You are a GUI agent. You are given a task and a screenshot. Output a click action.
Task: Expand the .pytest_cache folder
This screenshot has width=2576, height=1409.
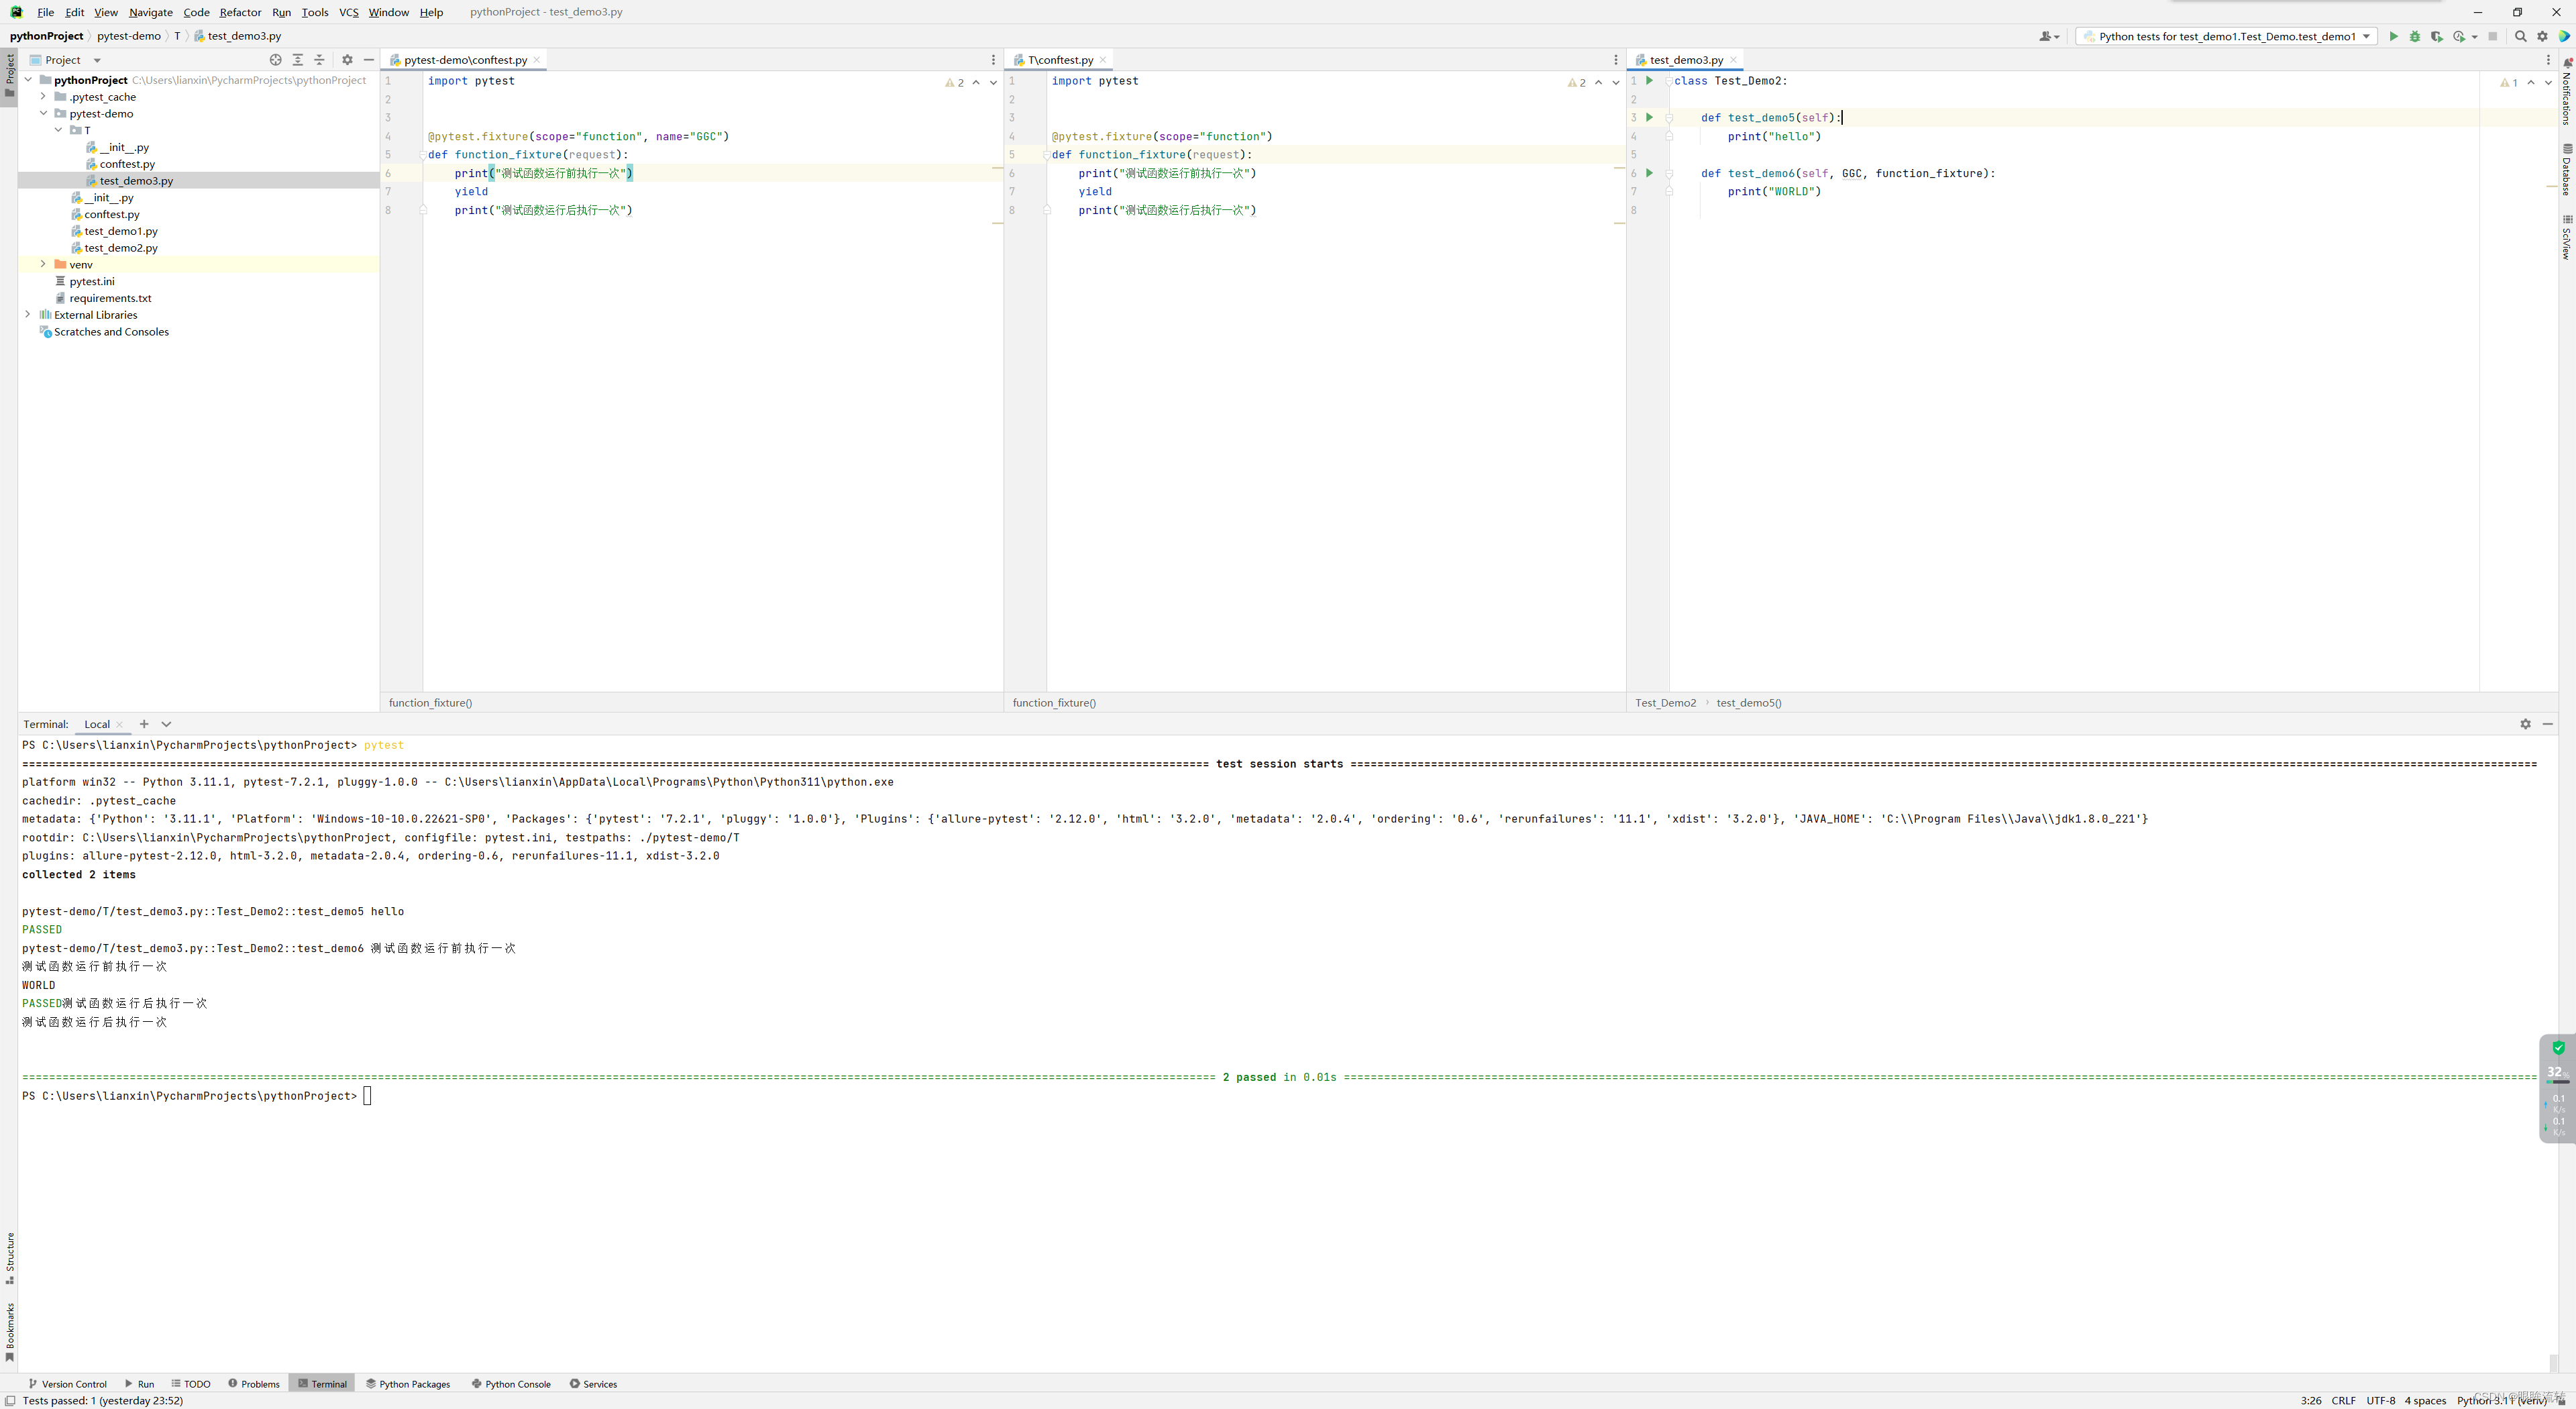[43, 97]
